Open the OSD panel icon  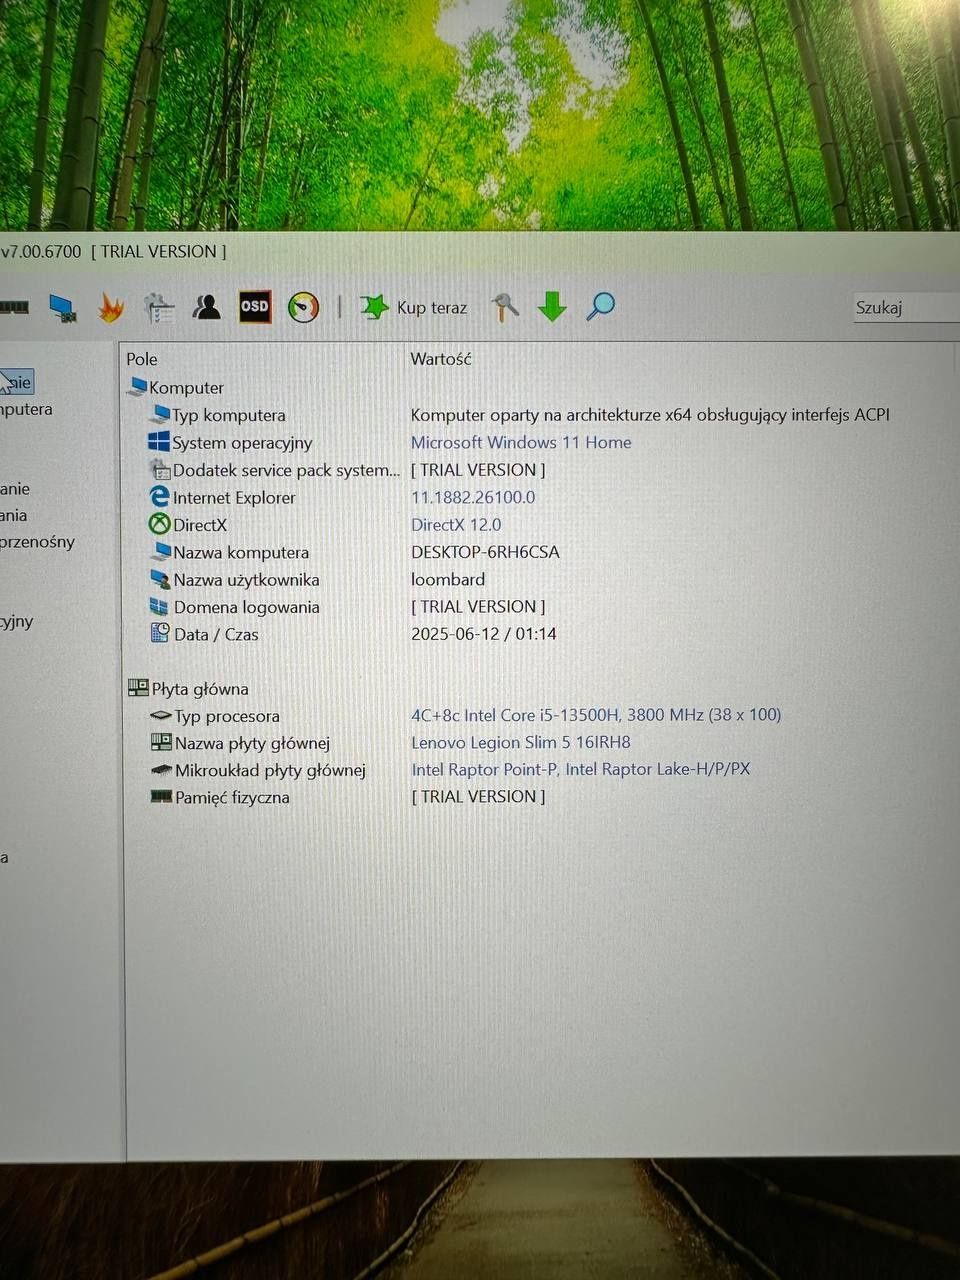(x=255, y=306)
